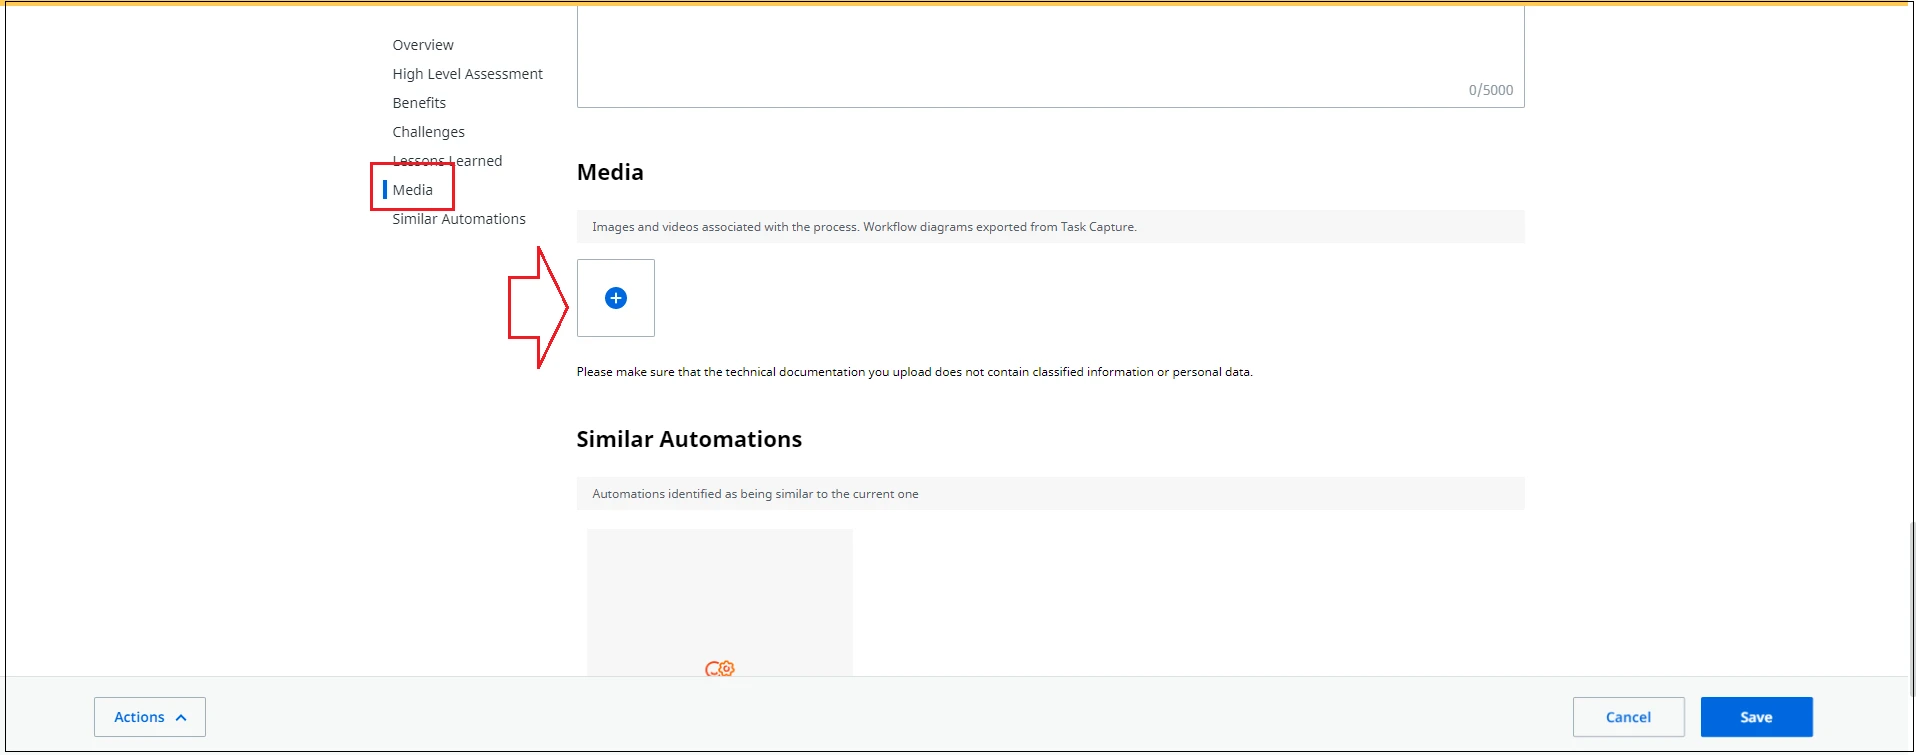1916x755 pixels.
Task: Click the Media section heading
Action: click(610, 172)
